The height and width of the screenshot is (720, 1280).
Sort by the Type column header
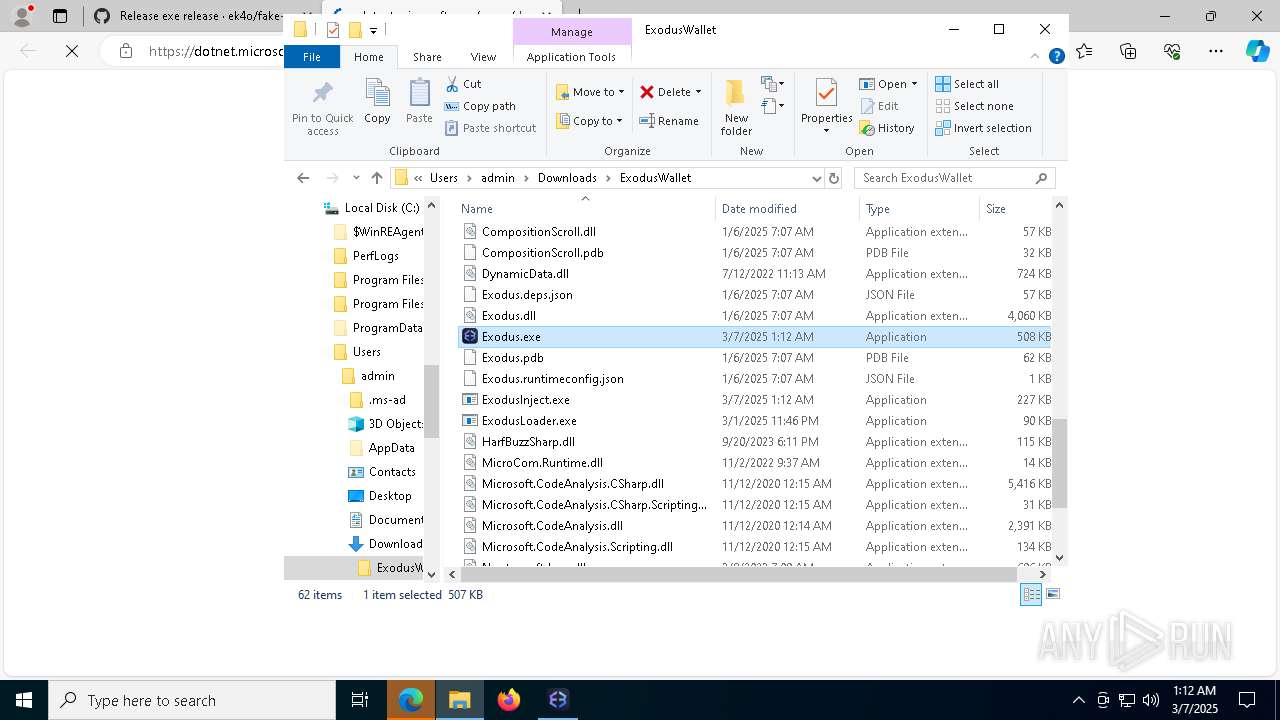pos(919,208)
